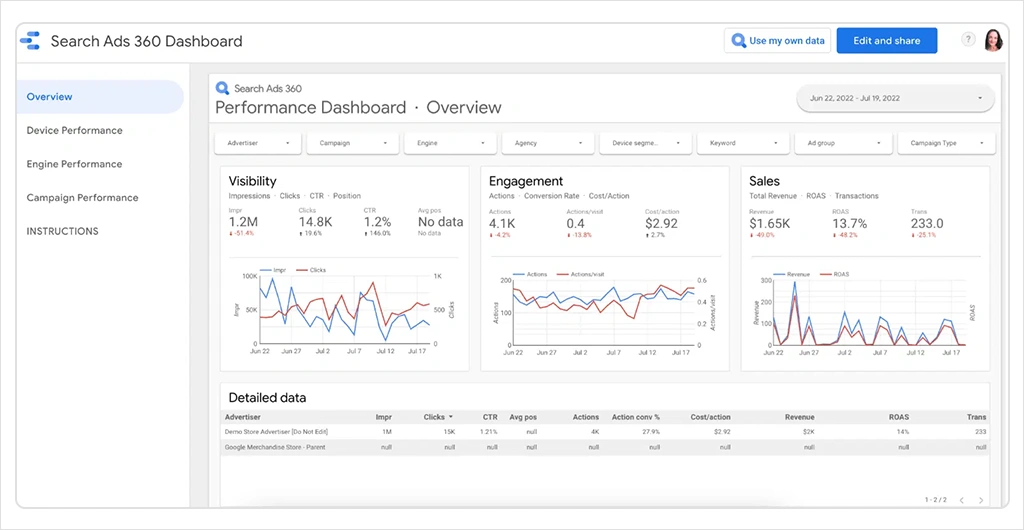Go to next table page arrow
This screenshot has width=1024, height=530.
pos(981,499)
